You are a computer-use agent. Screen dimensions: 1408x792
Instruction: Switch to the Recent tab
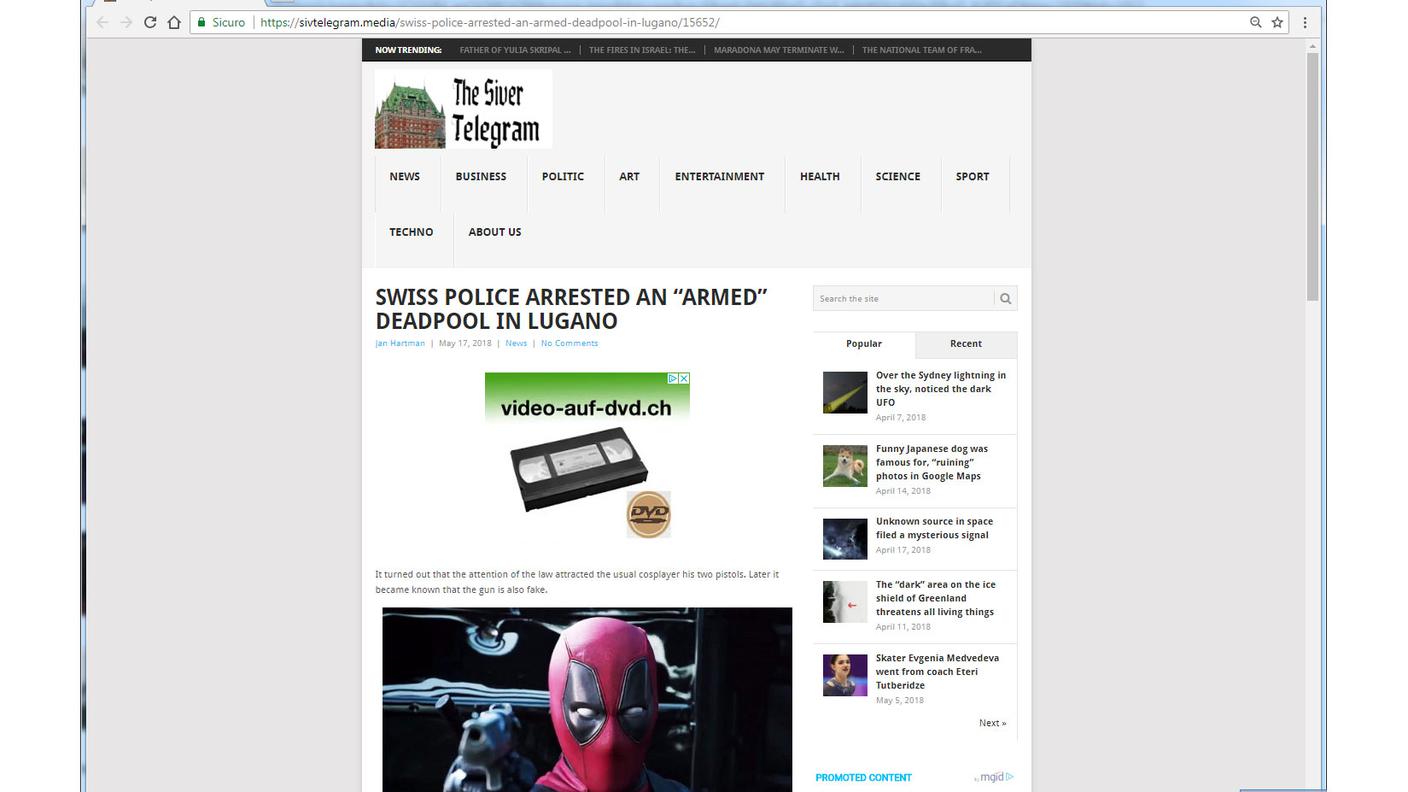click(966, 344)
